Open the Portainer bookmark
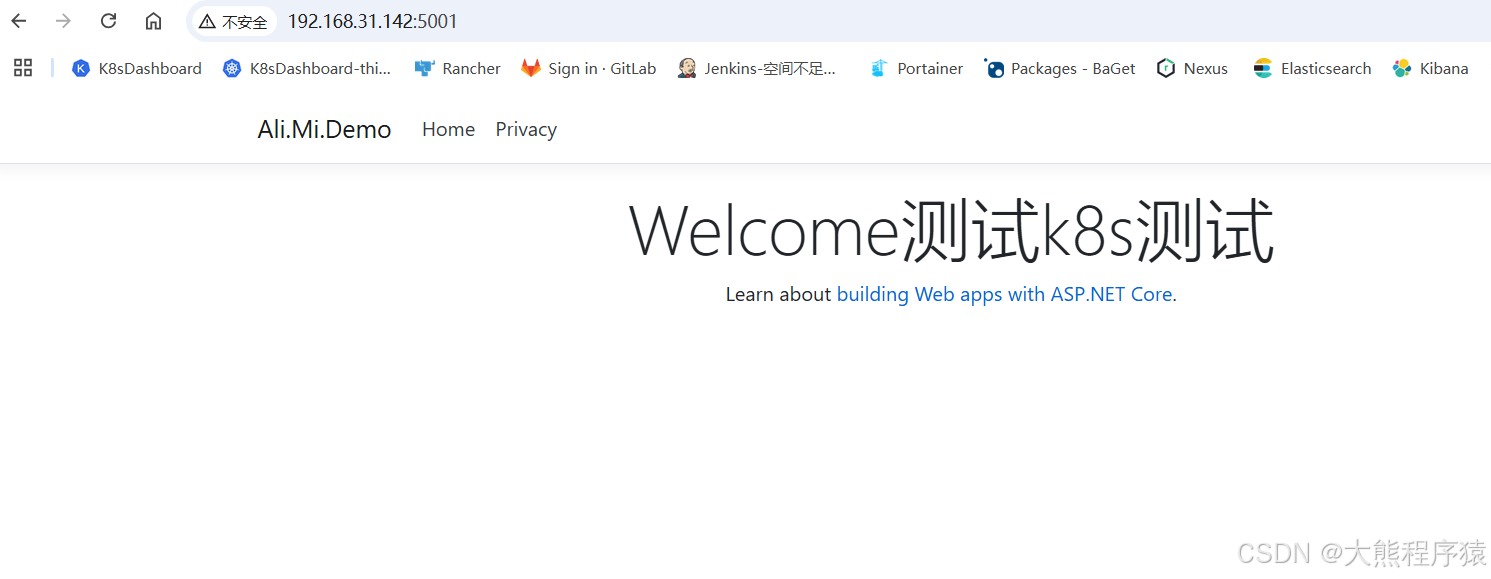The image size is (1491, 579). (915, 68)
